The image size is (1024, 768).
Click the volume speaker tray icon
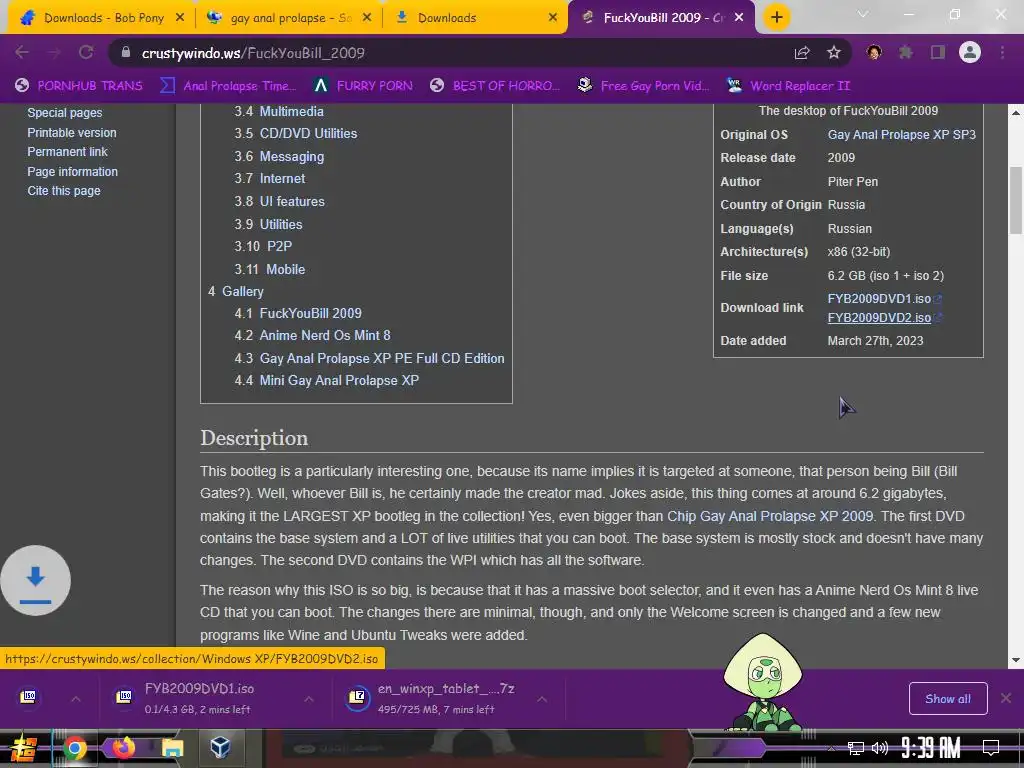point(880,748)
